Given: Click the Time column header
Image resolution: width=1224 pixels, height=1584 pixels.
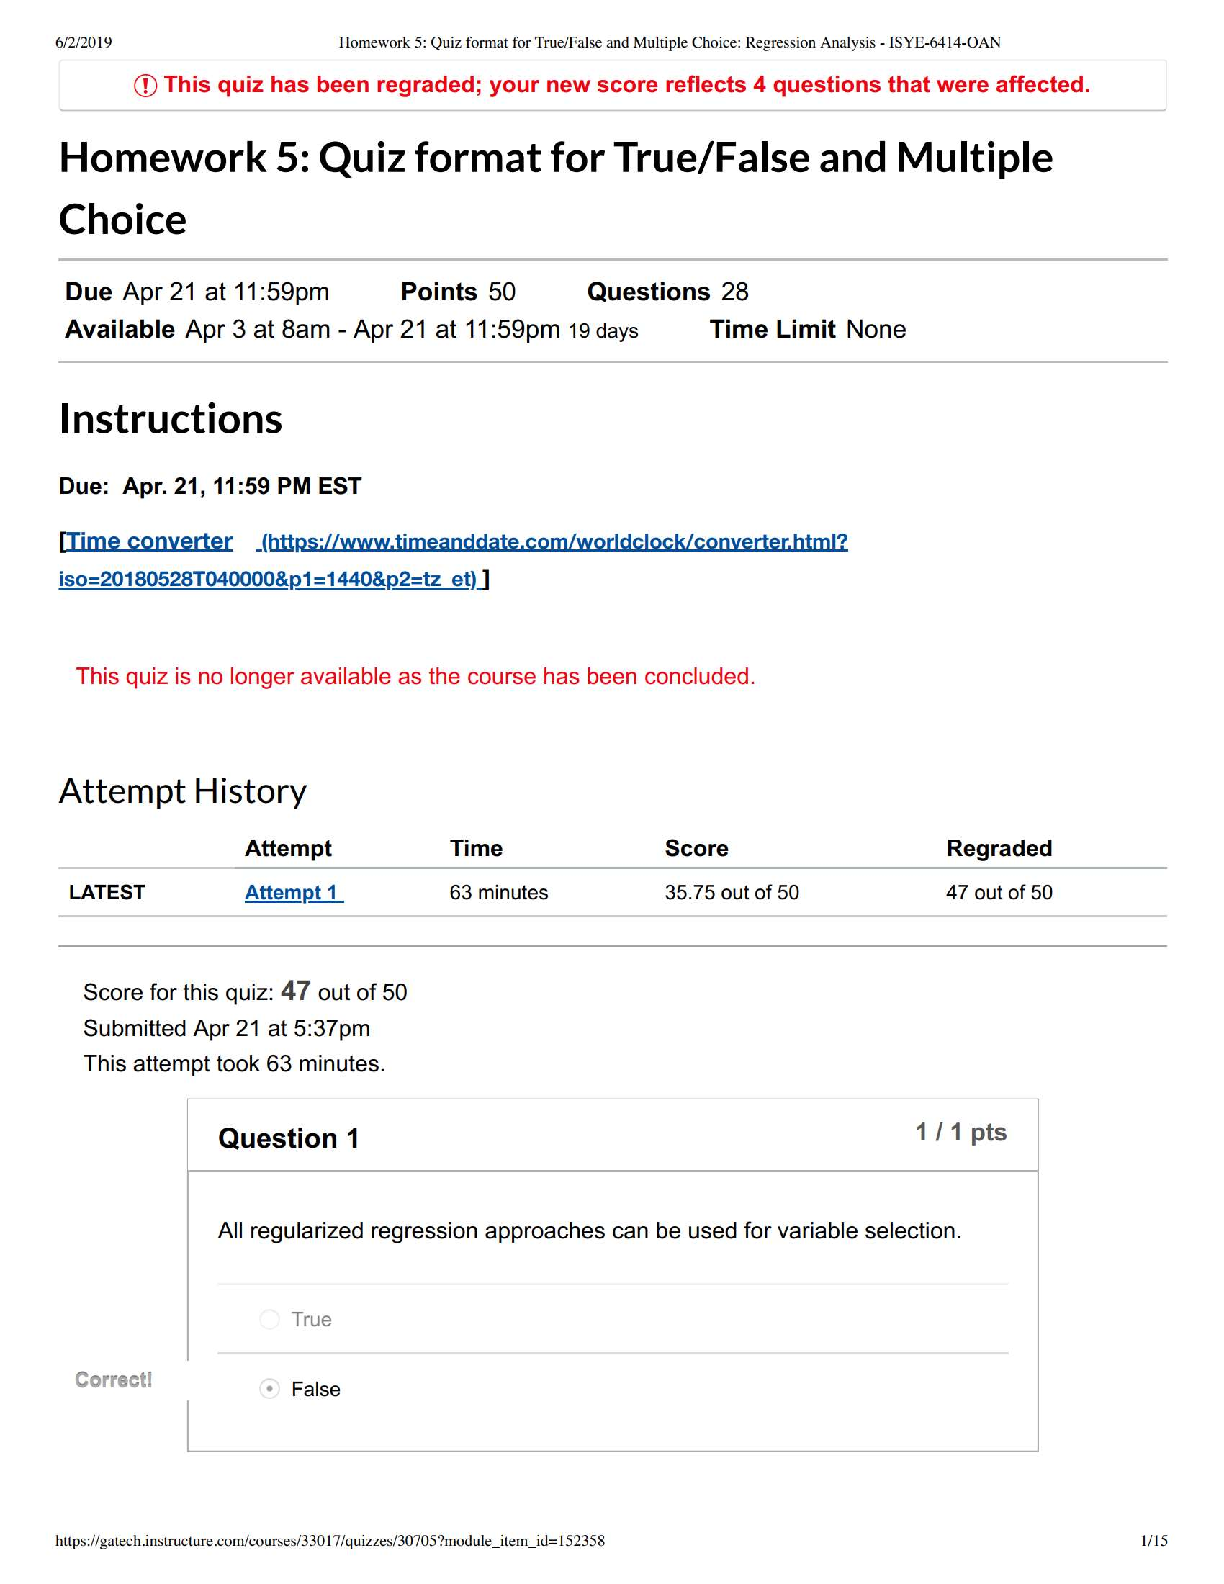Looking at the screenshot, I should coord(476,848).
